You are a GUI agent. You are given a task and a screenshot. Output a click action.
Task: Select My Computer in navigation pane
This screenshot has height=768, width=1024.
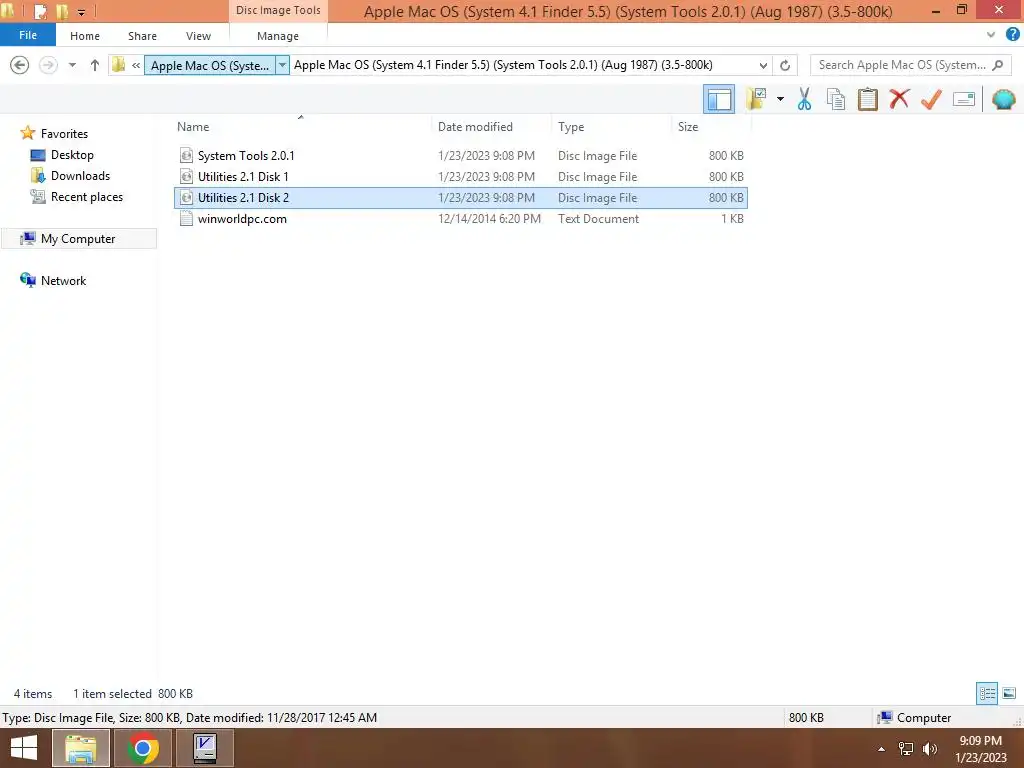[x=78, y=239]
